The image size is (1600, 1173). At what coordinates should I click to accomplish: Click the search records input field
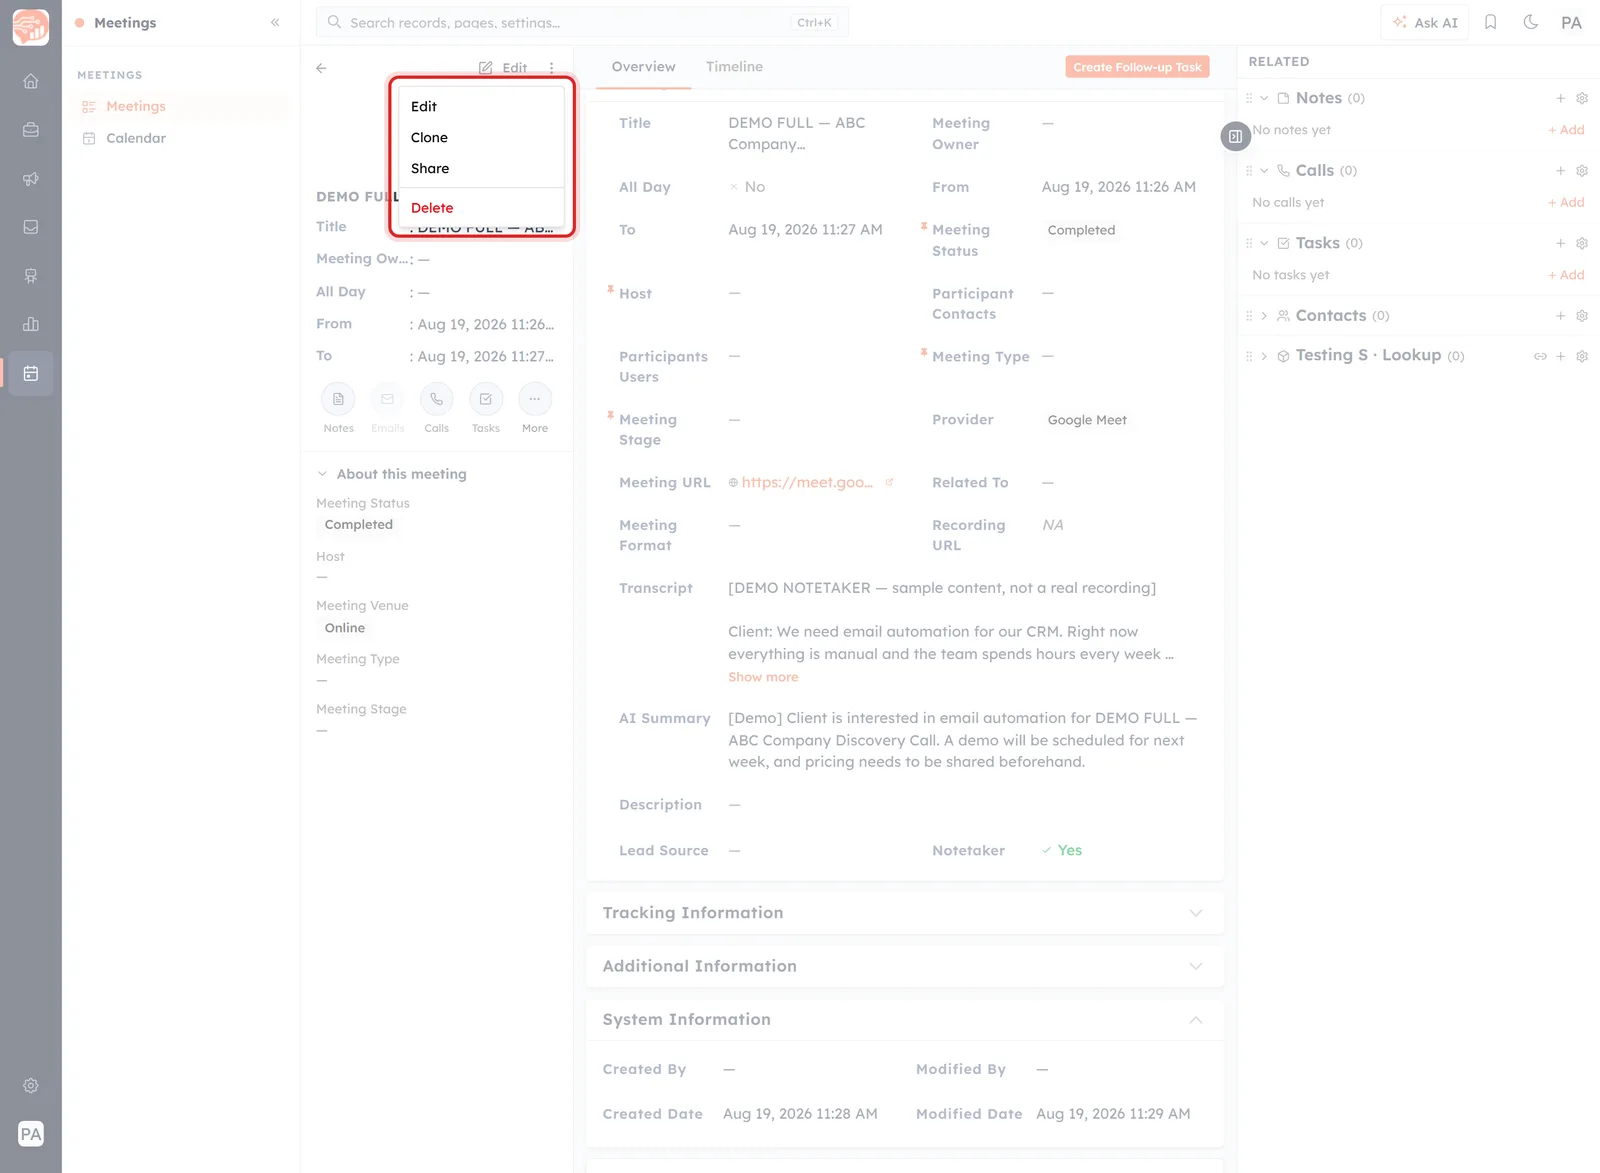tap(582, 22)
